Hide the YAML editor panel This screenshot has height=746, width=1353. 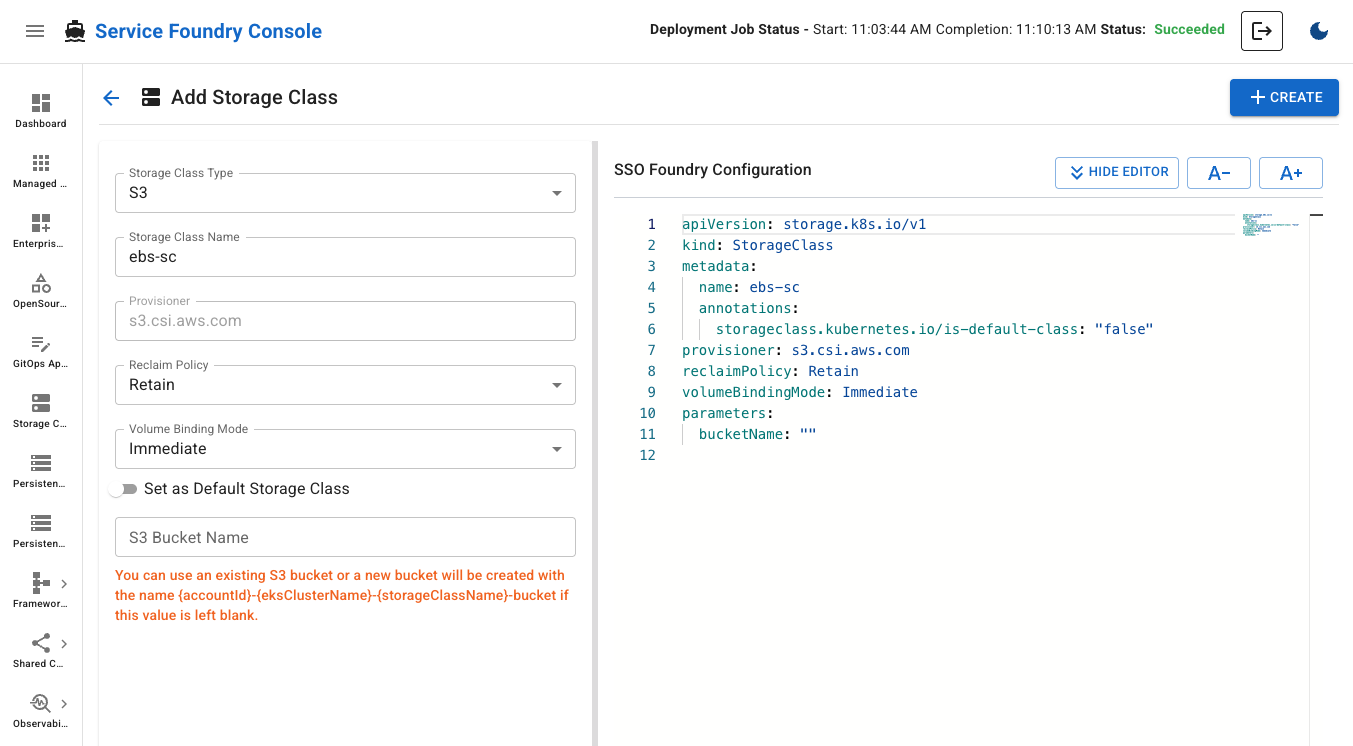(1116, 172)
